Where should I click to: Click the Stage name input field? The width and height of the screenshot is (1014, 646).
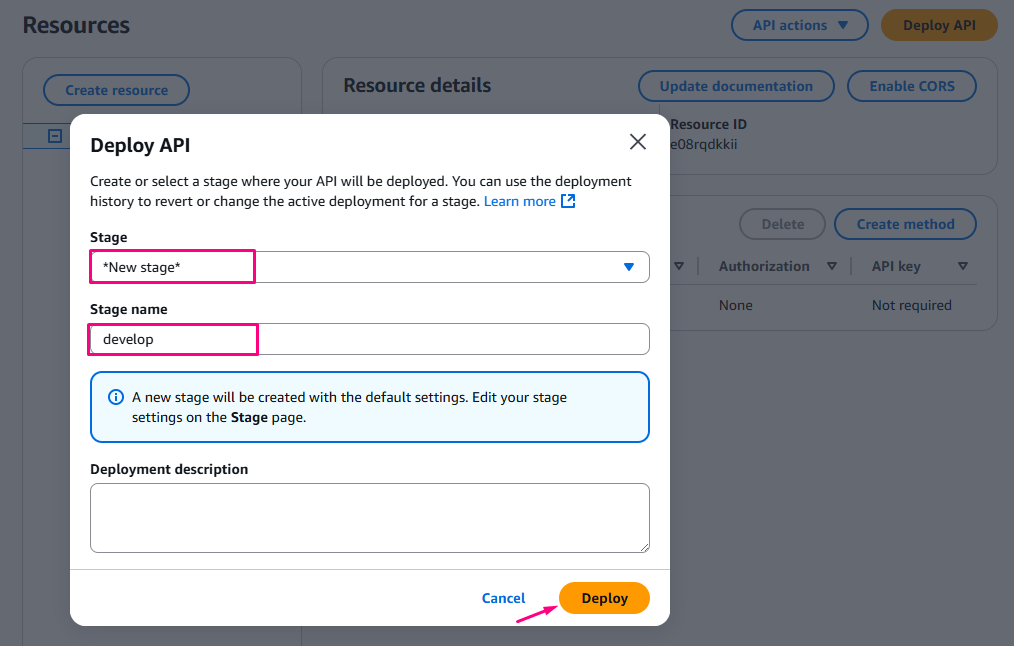pos(369,339)
